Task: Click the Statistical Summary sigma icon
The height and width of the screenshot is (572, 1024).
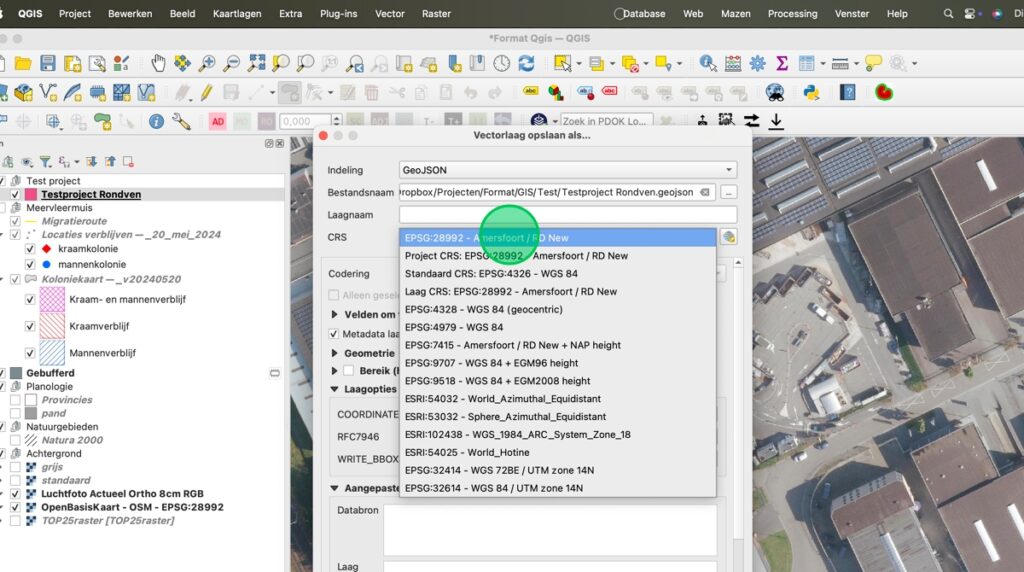Action: point(782,63)
